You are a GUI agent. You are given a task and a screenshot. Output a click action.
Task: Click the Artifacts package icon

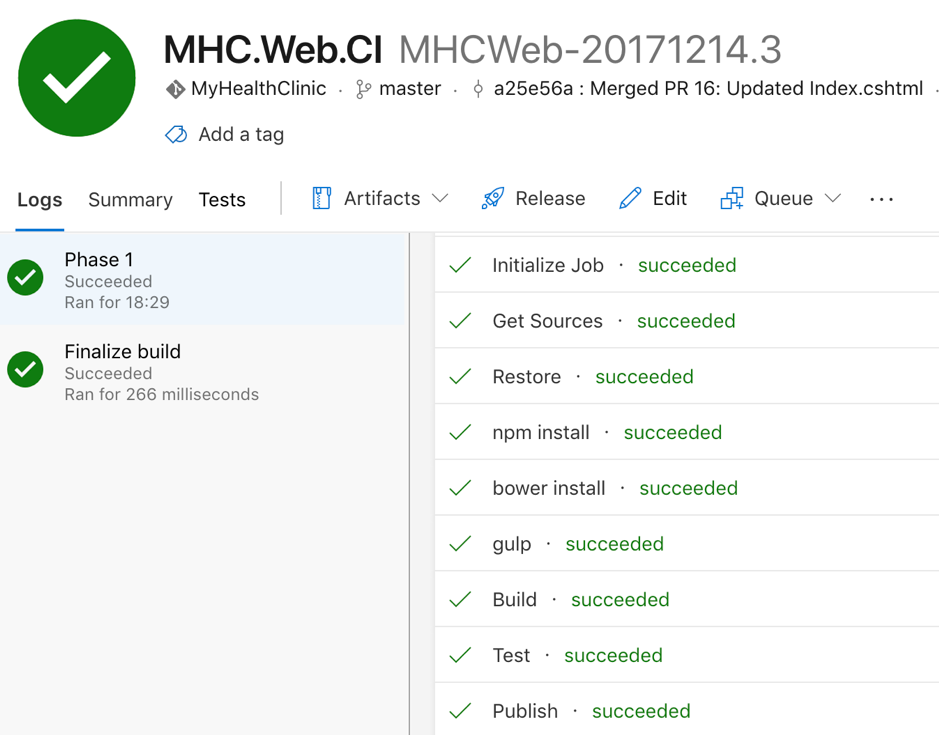point(321,199)
